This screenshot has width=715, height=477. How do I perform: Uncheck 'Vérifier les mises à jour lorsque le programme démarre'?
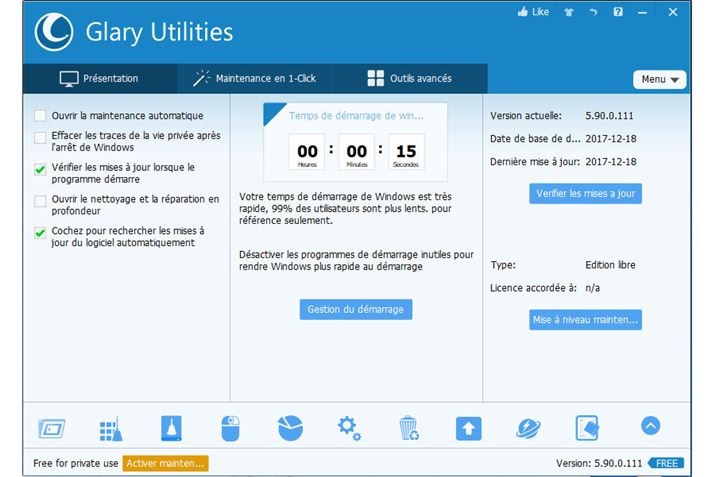tap(40, 169)
